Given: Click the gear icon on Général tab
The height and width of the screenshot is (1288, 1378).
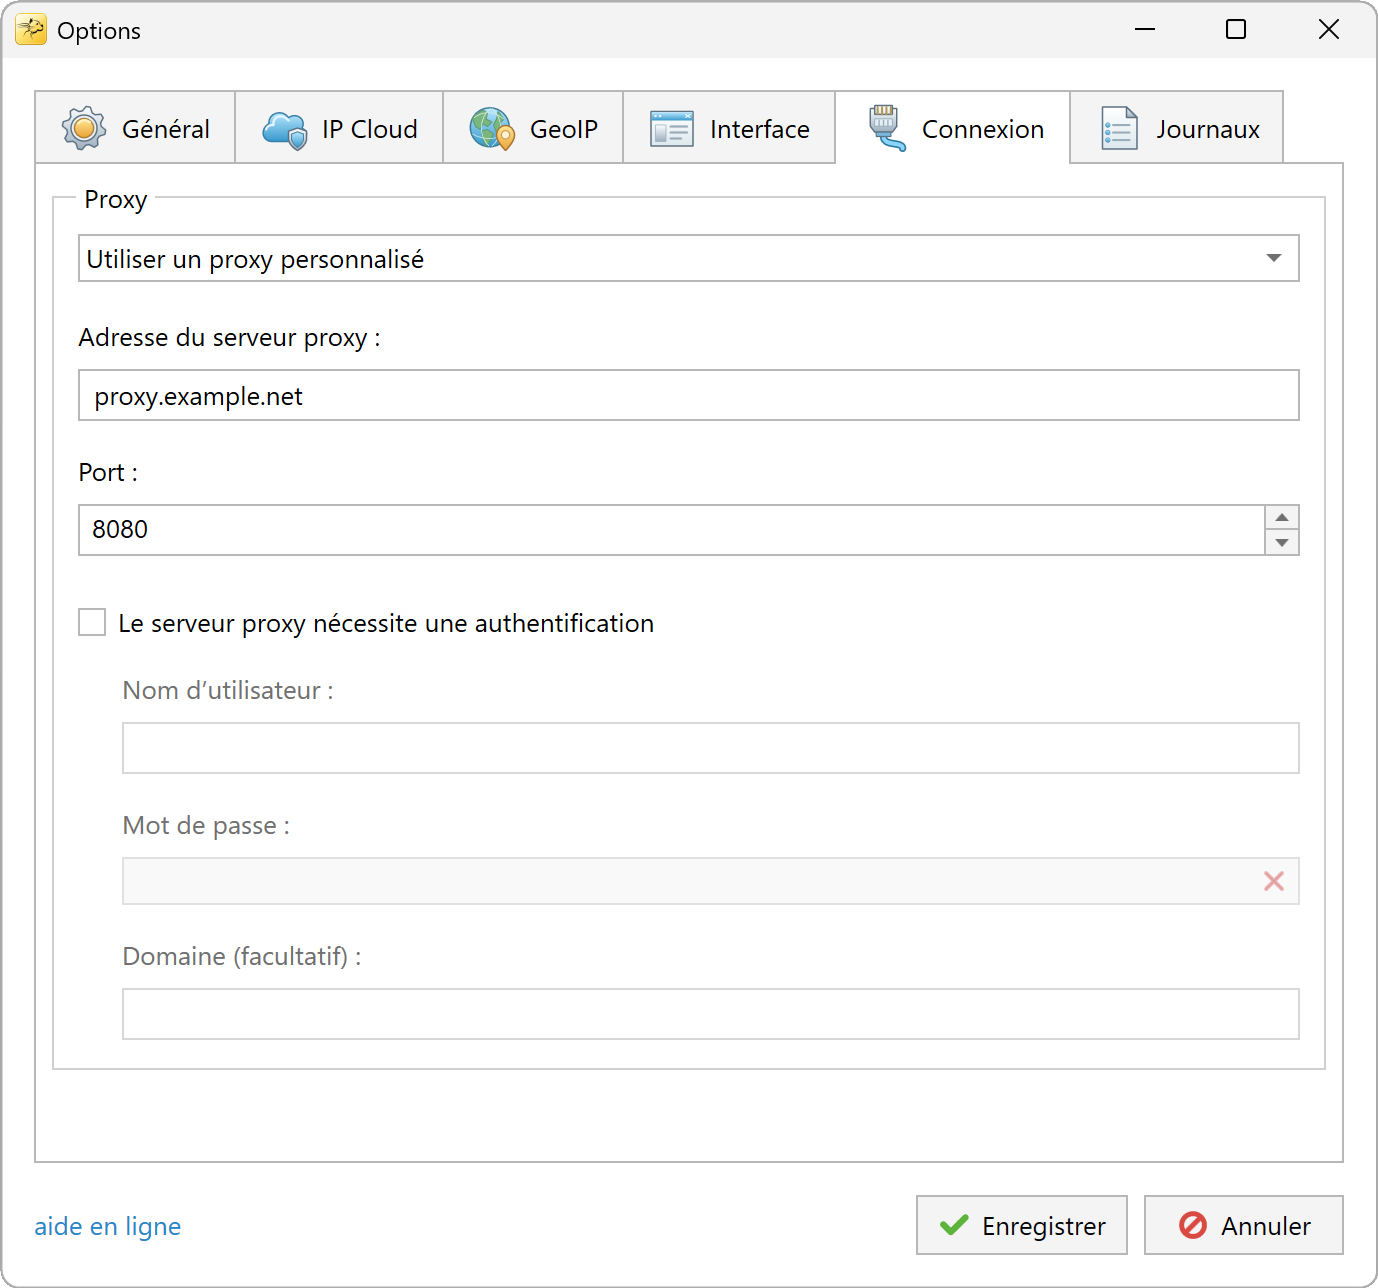Looking at the screenshot, I should click(84, 128).
